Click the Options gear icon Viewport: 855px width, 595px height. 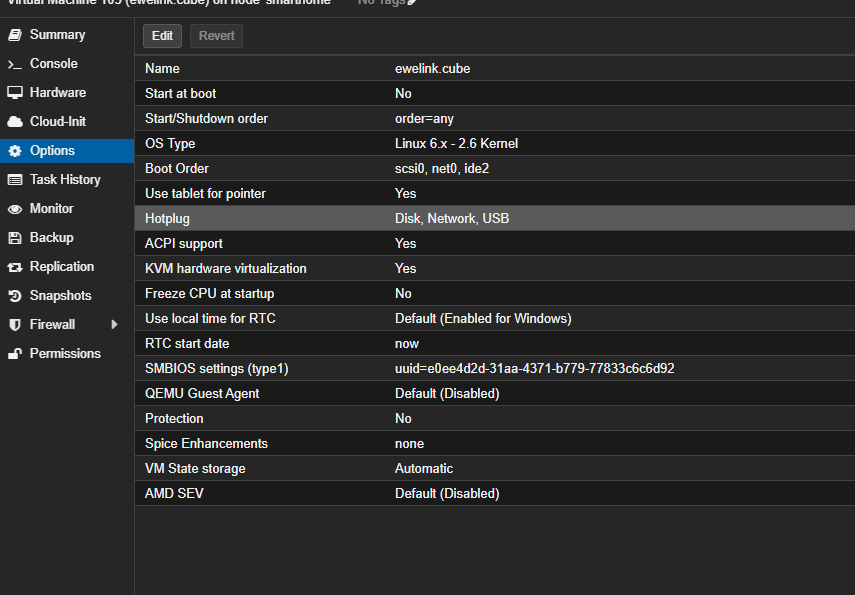pyautogui.click(x=14, y=151)
